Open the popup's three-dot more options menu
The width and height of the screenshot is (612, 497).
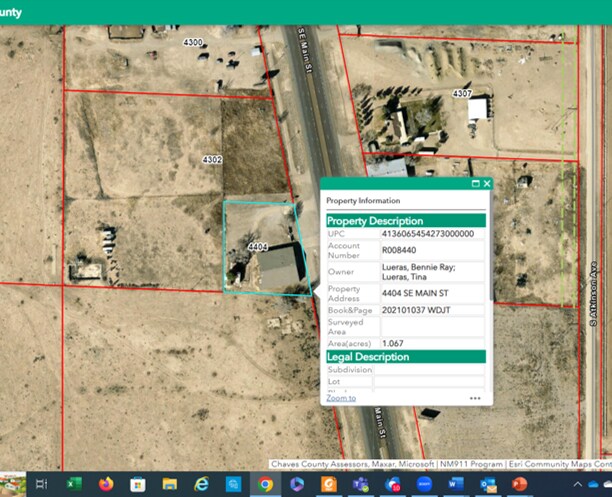click(x=475, y=398)
